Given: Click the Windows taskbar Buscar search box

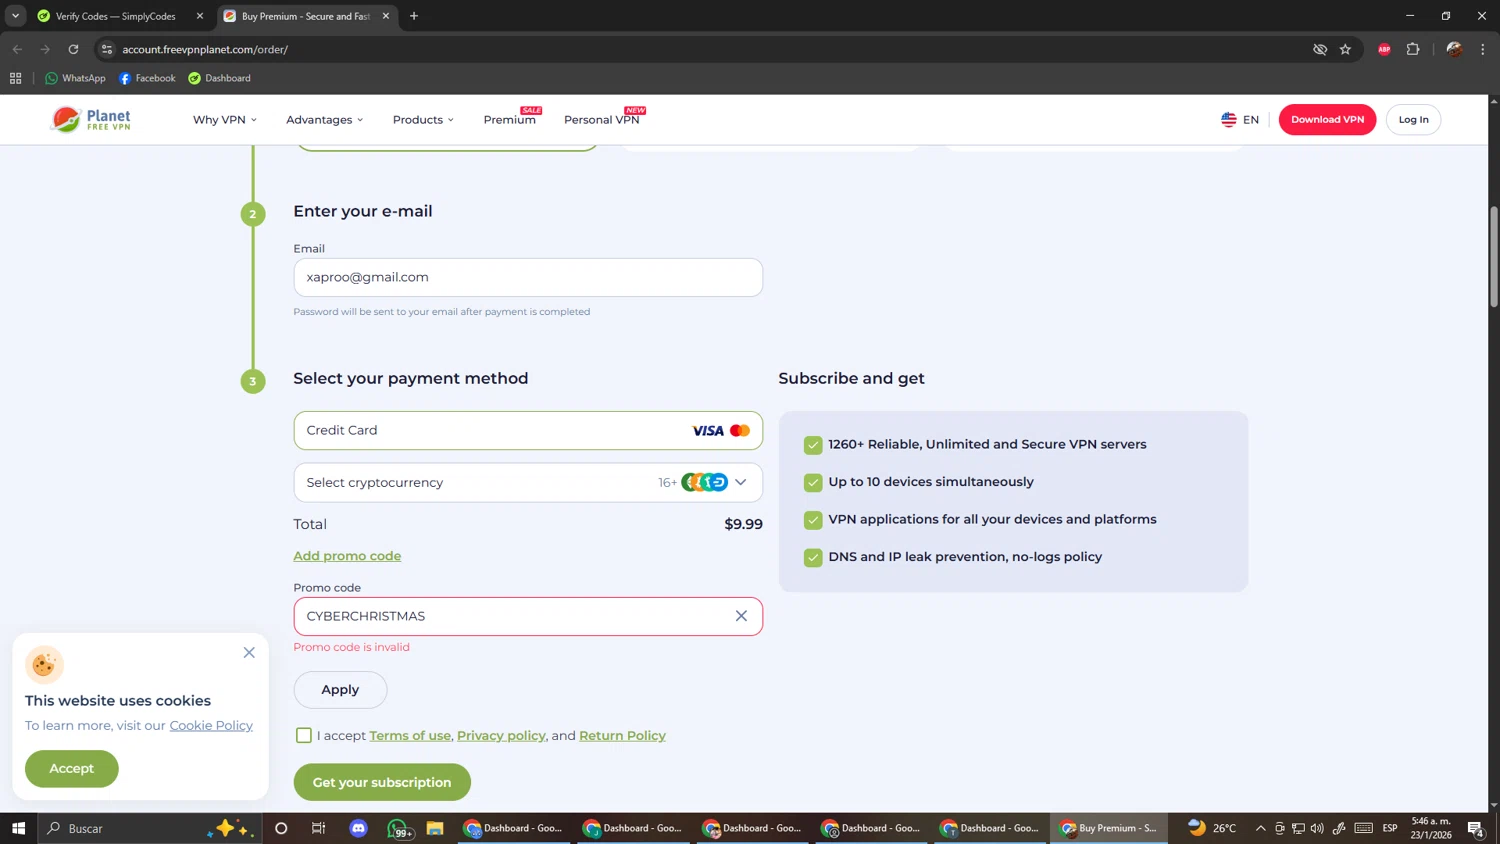Looking at the screenshot, I should [150, 828].
